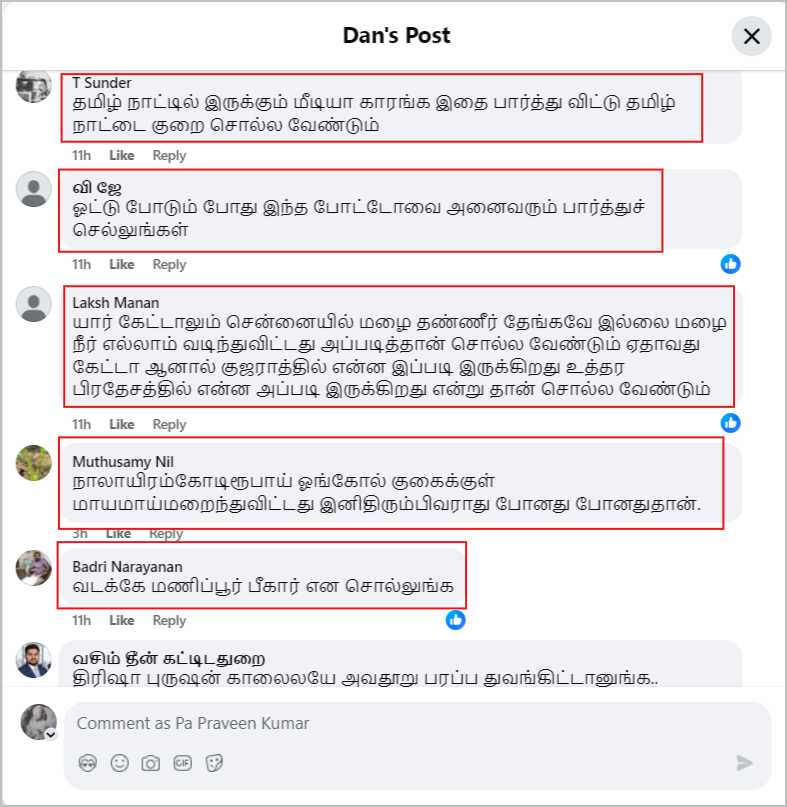Viewport: 787px width, 807px height.
Task: Switch commenting profile via avatar dropdown arrow
Action: point(50,734)
